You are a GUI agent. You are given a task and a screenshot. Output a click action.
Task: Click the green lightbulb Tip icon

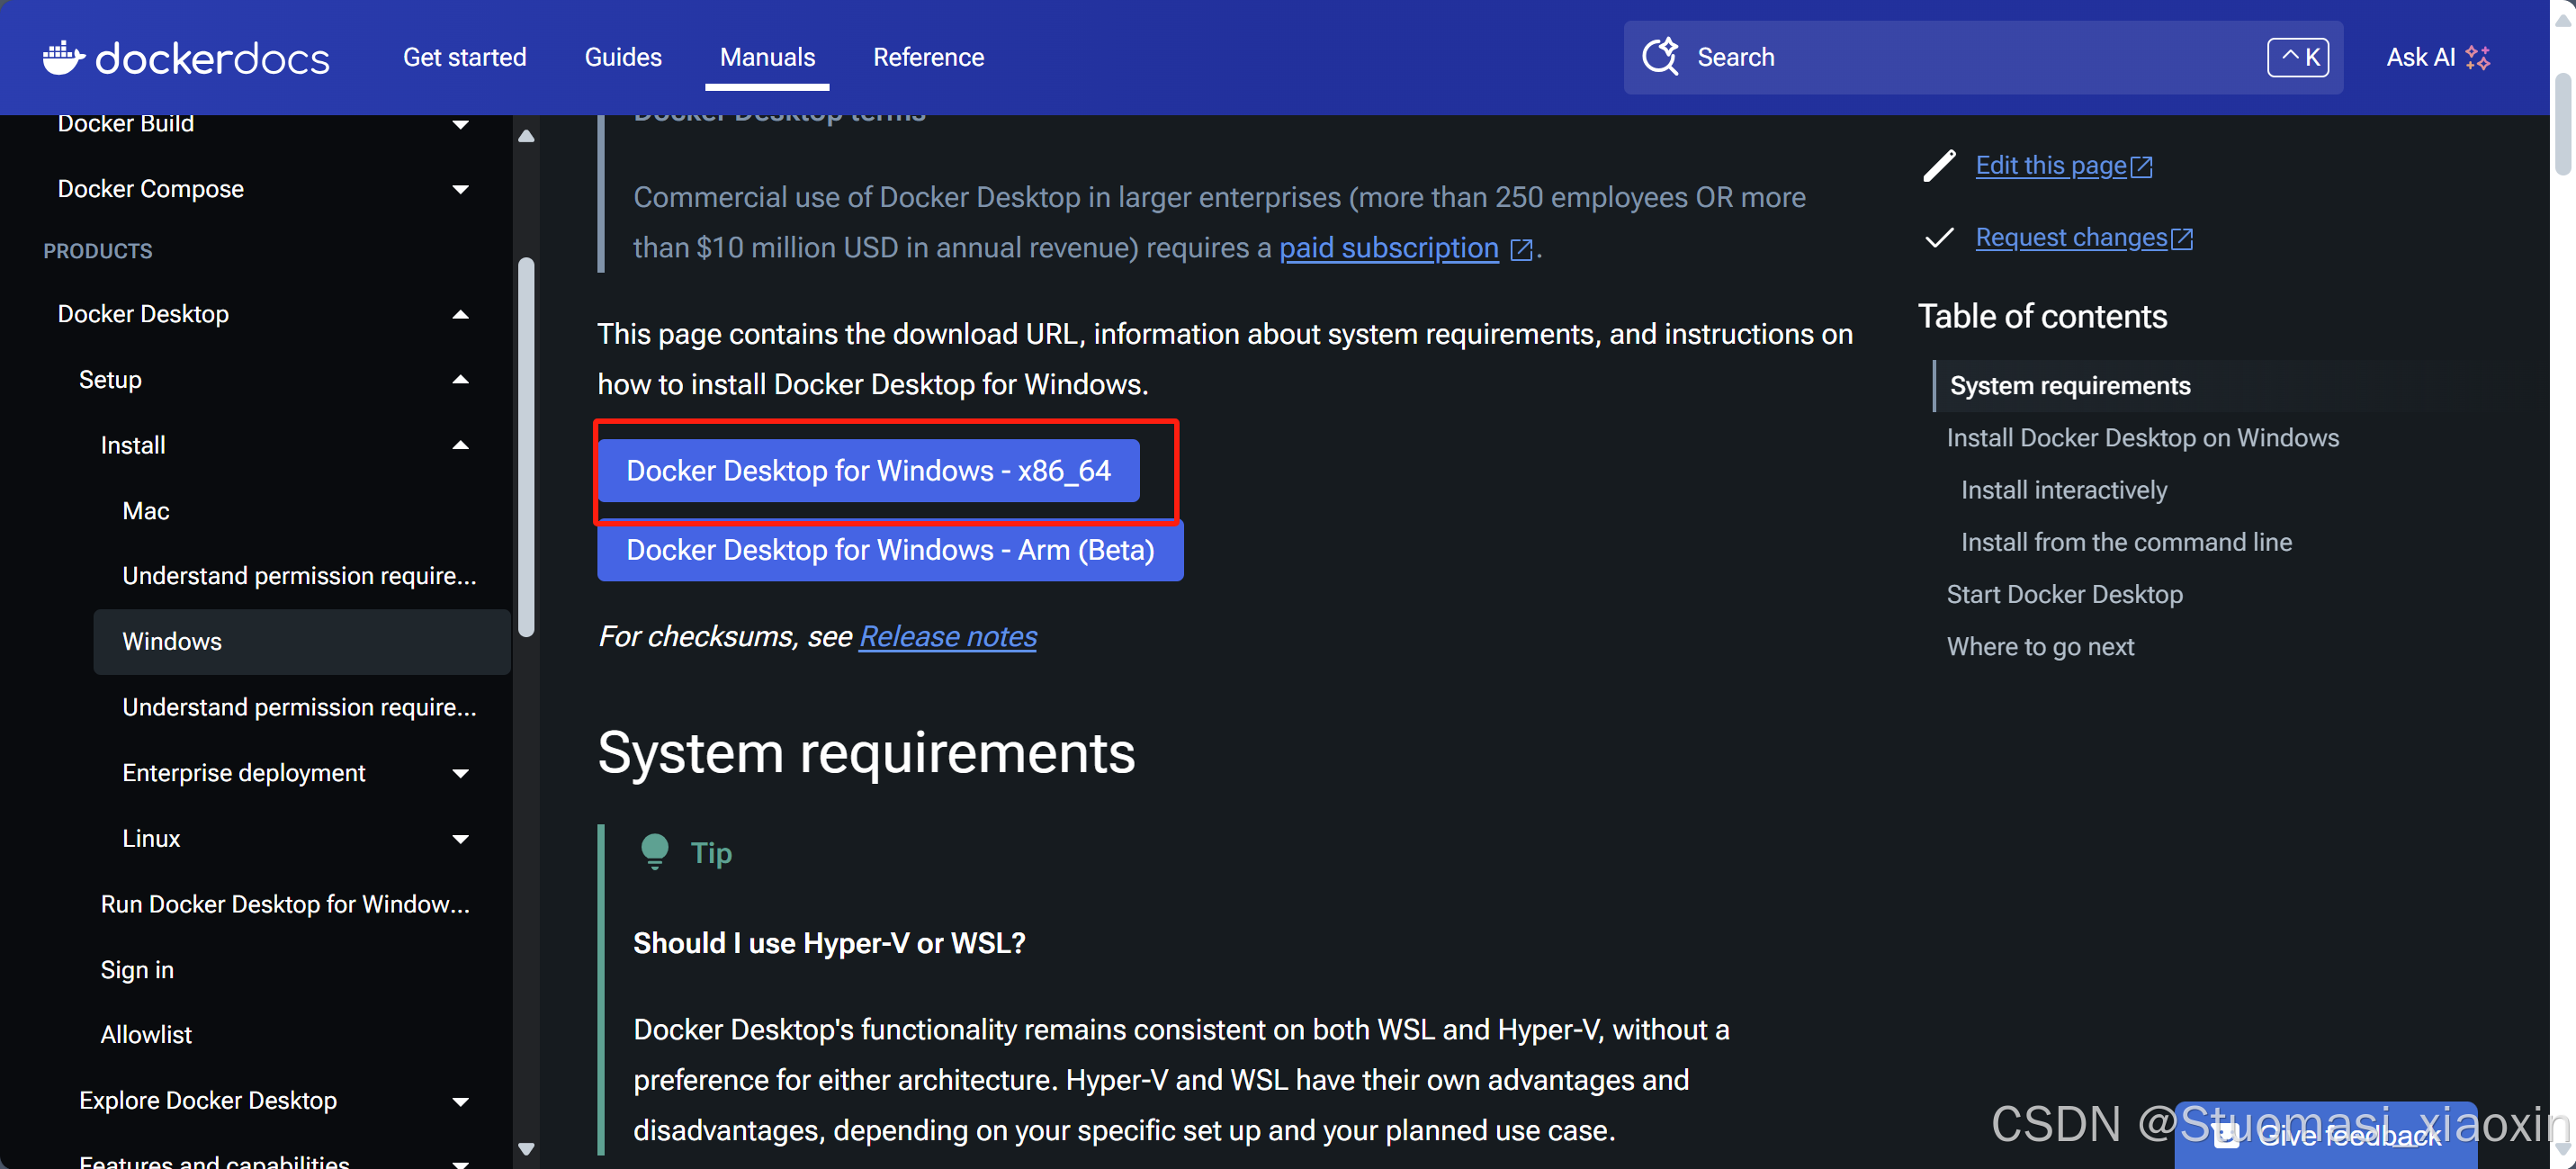click(655, 852)
